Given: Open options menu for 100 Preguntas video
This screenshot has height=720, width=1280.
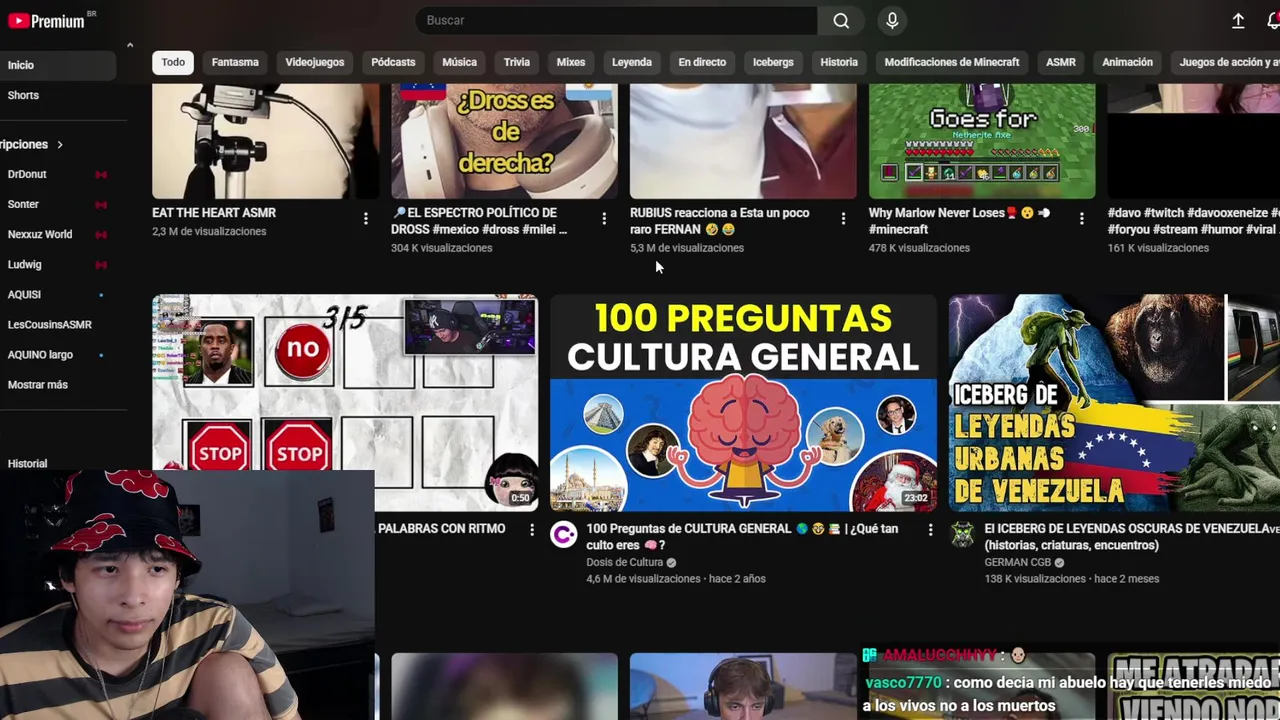Looking at the screenshot, I should (930, 529).
